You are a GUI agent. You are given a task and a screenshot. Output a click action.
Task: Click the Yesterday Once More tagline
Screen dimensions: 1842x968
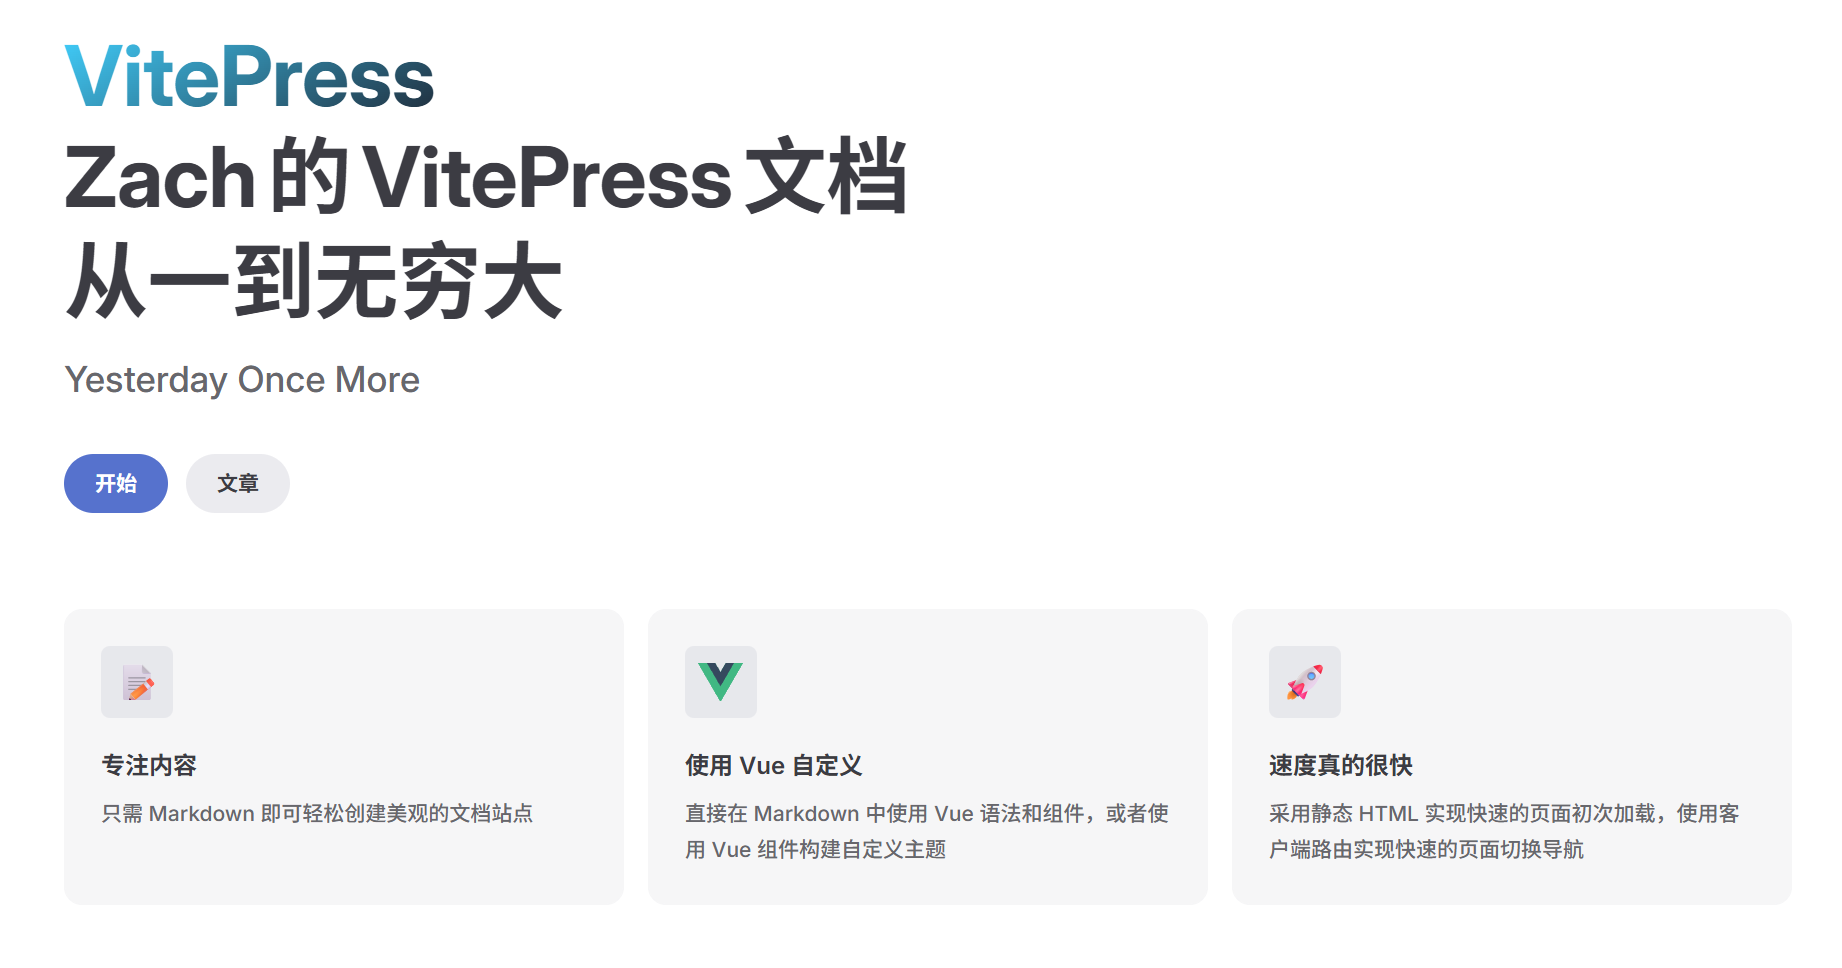click(242, 380)
